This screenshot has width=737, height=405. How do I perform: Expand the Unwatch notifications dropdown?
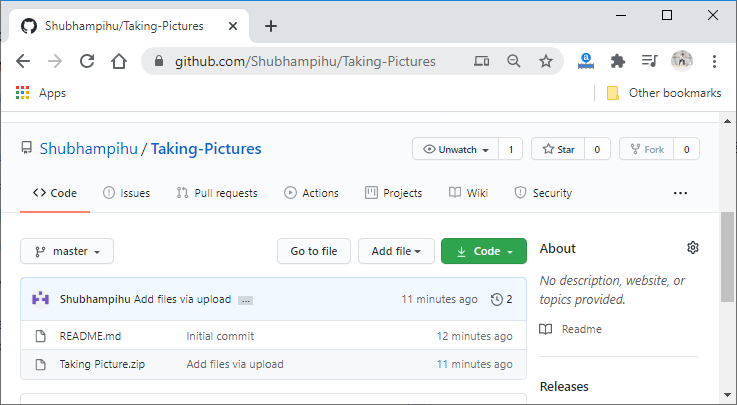pos(455,149)
